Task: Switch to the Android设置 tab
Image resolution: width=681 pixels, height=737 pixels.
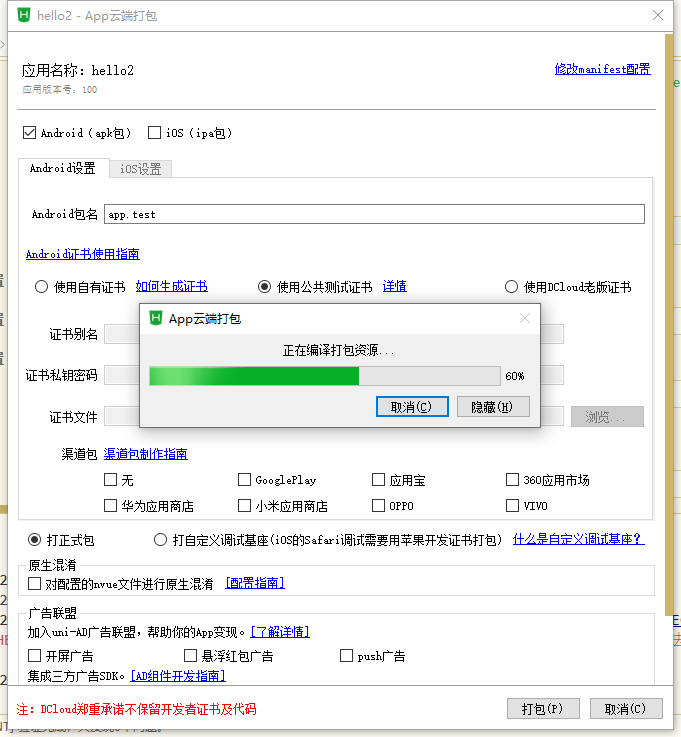Action: (63, 168)
